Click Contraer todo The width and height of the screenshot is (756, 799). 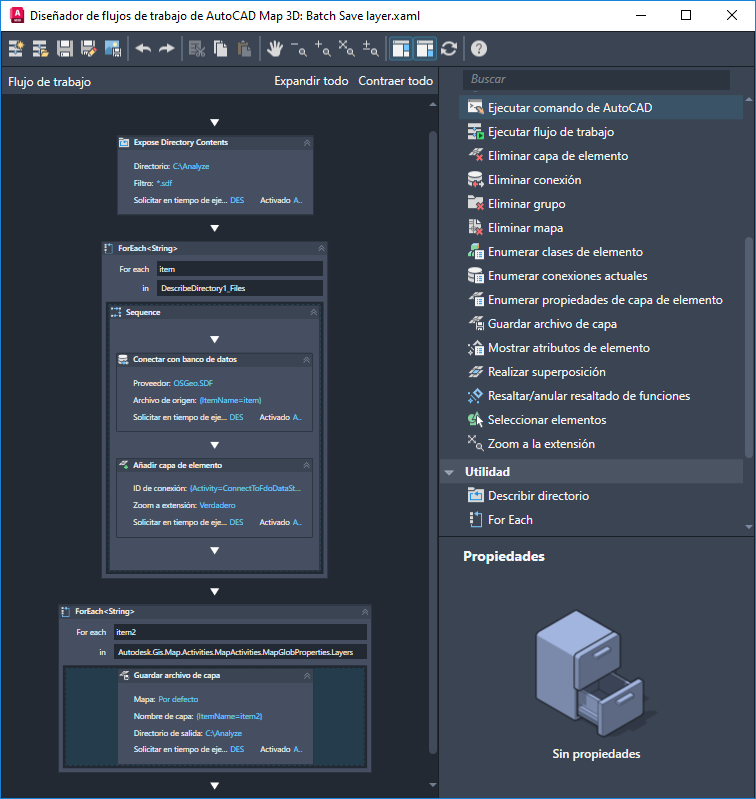point(395,81)
